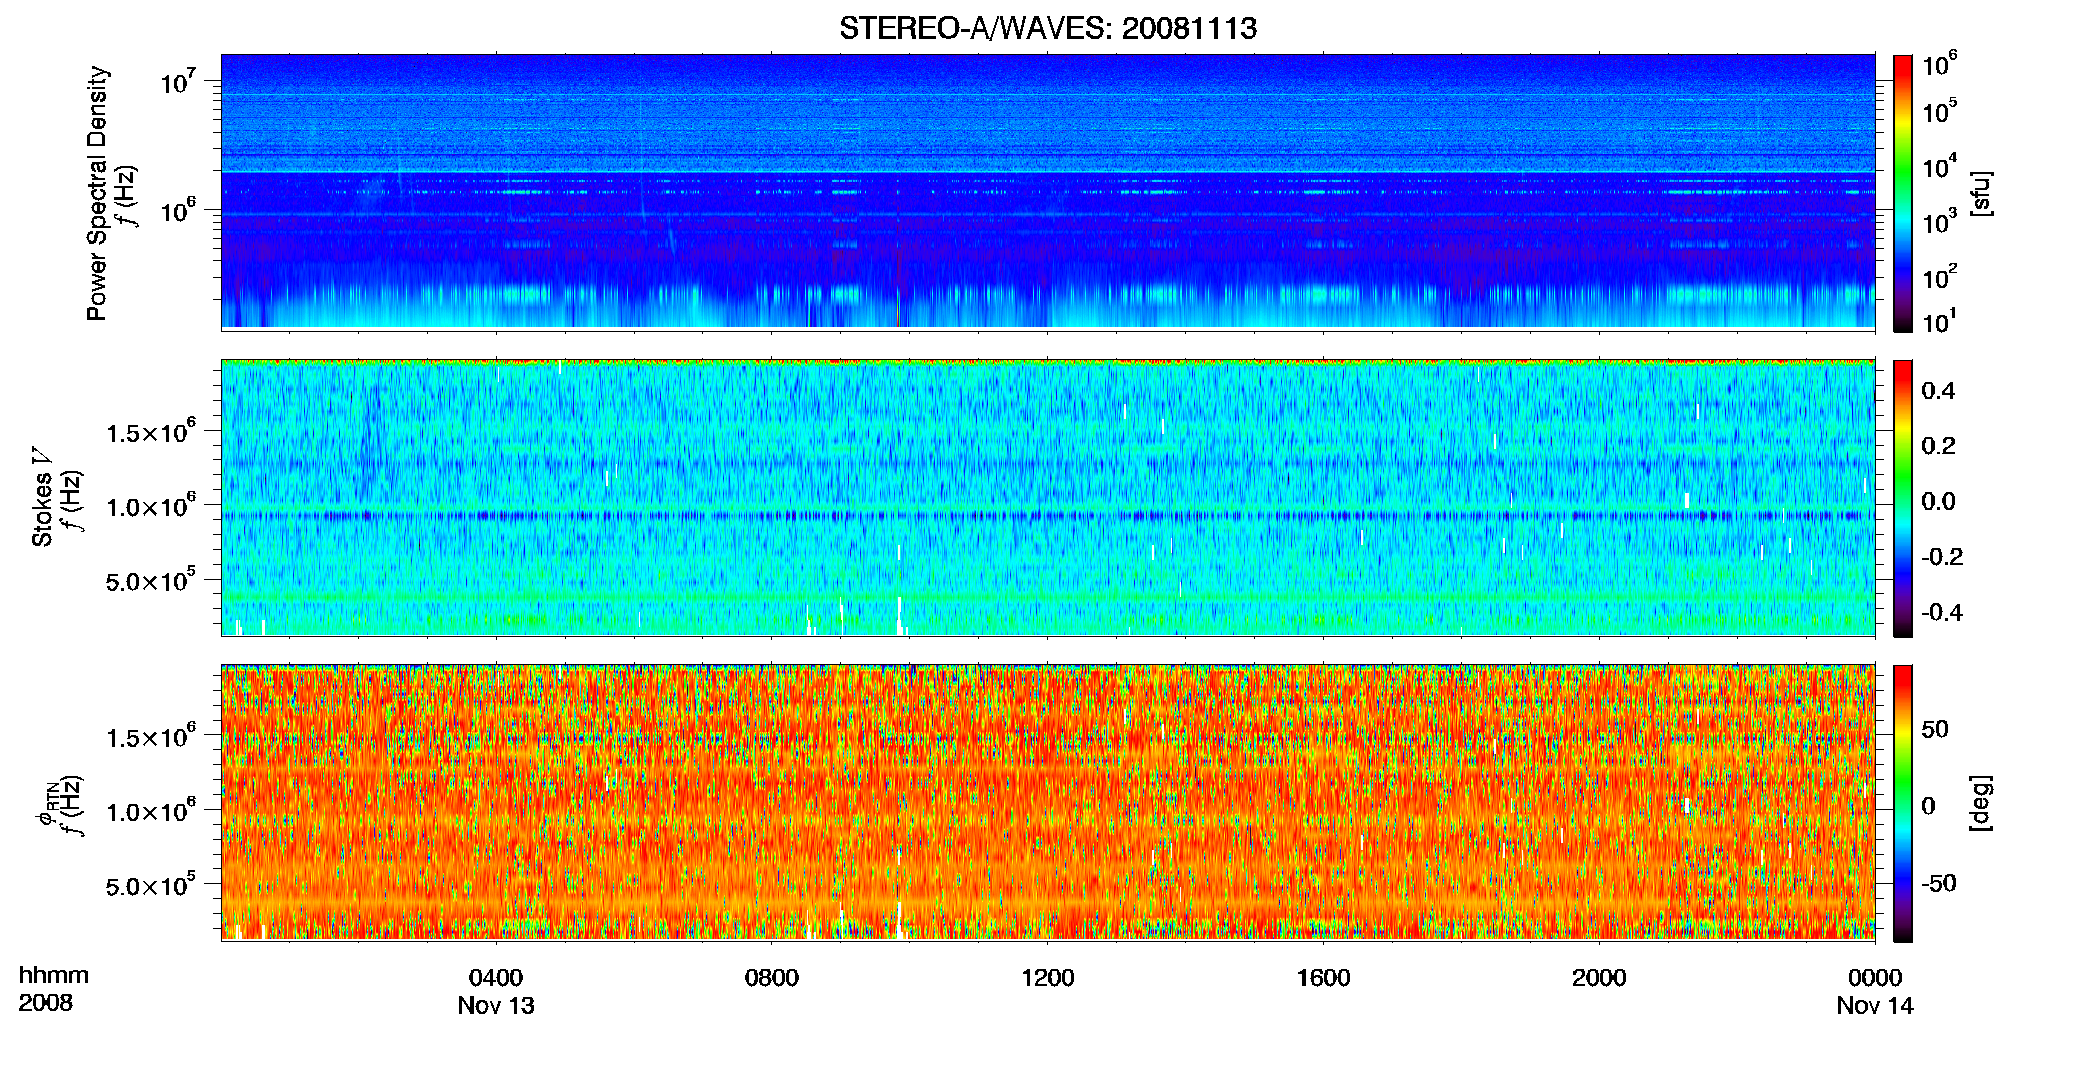This screenshot has height=1080, width=2096.
Task: Click the 5.0×10^5 tick in phi panel
Action: pyautogui.click(x=151, y=885)
